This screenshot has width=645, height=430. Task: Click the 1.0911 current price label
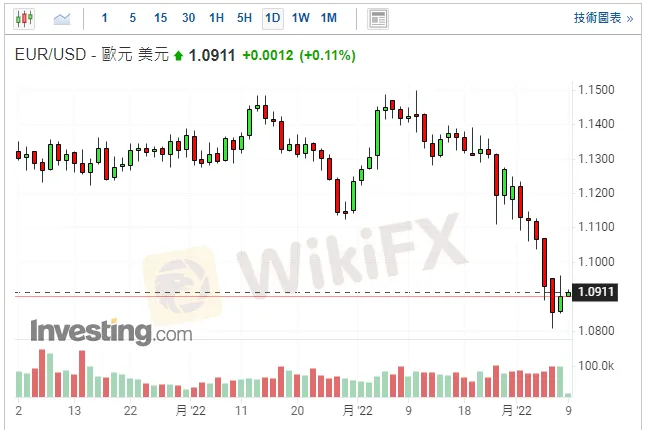point(599,292)
